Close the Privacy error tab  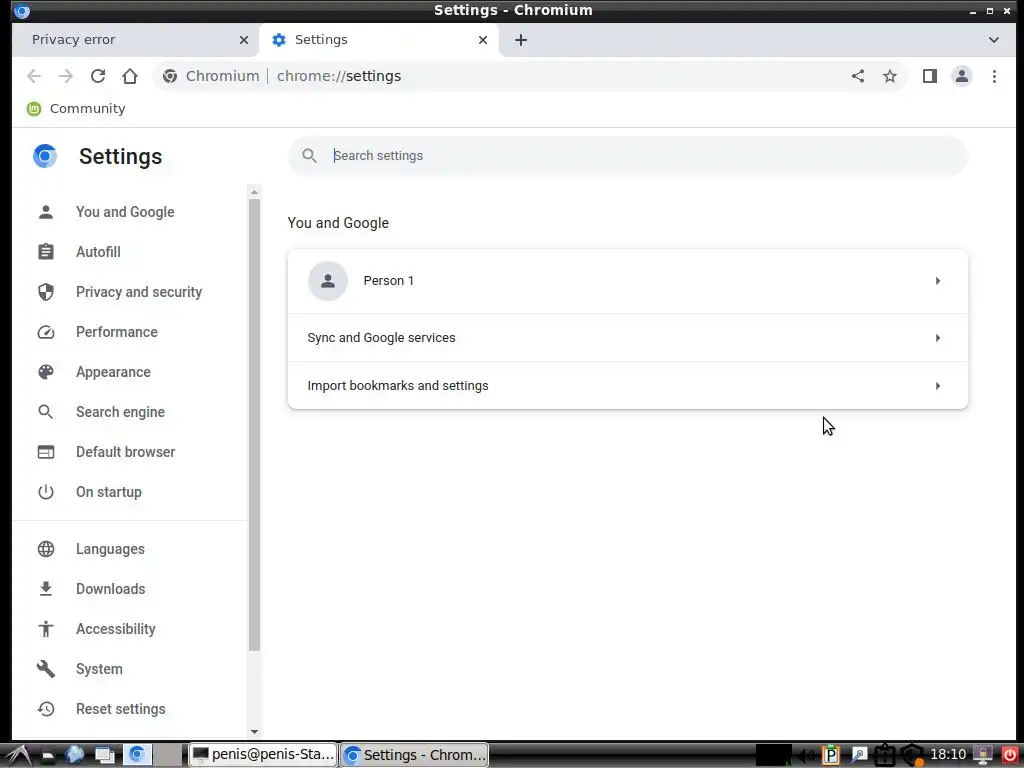(244, 40)
